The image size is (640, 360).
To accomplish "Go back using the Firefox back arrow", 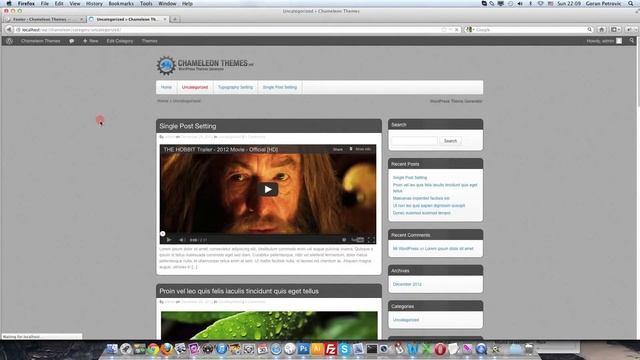I will click(x=9, y=29).
